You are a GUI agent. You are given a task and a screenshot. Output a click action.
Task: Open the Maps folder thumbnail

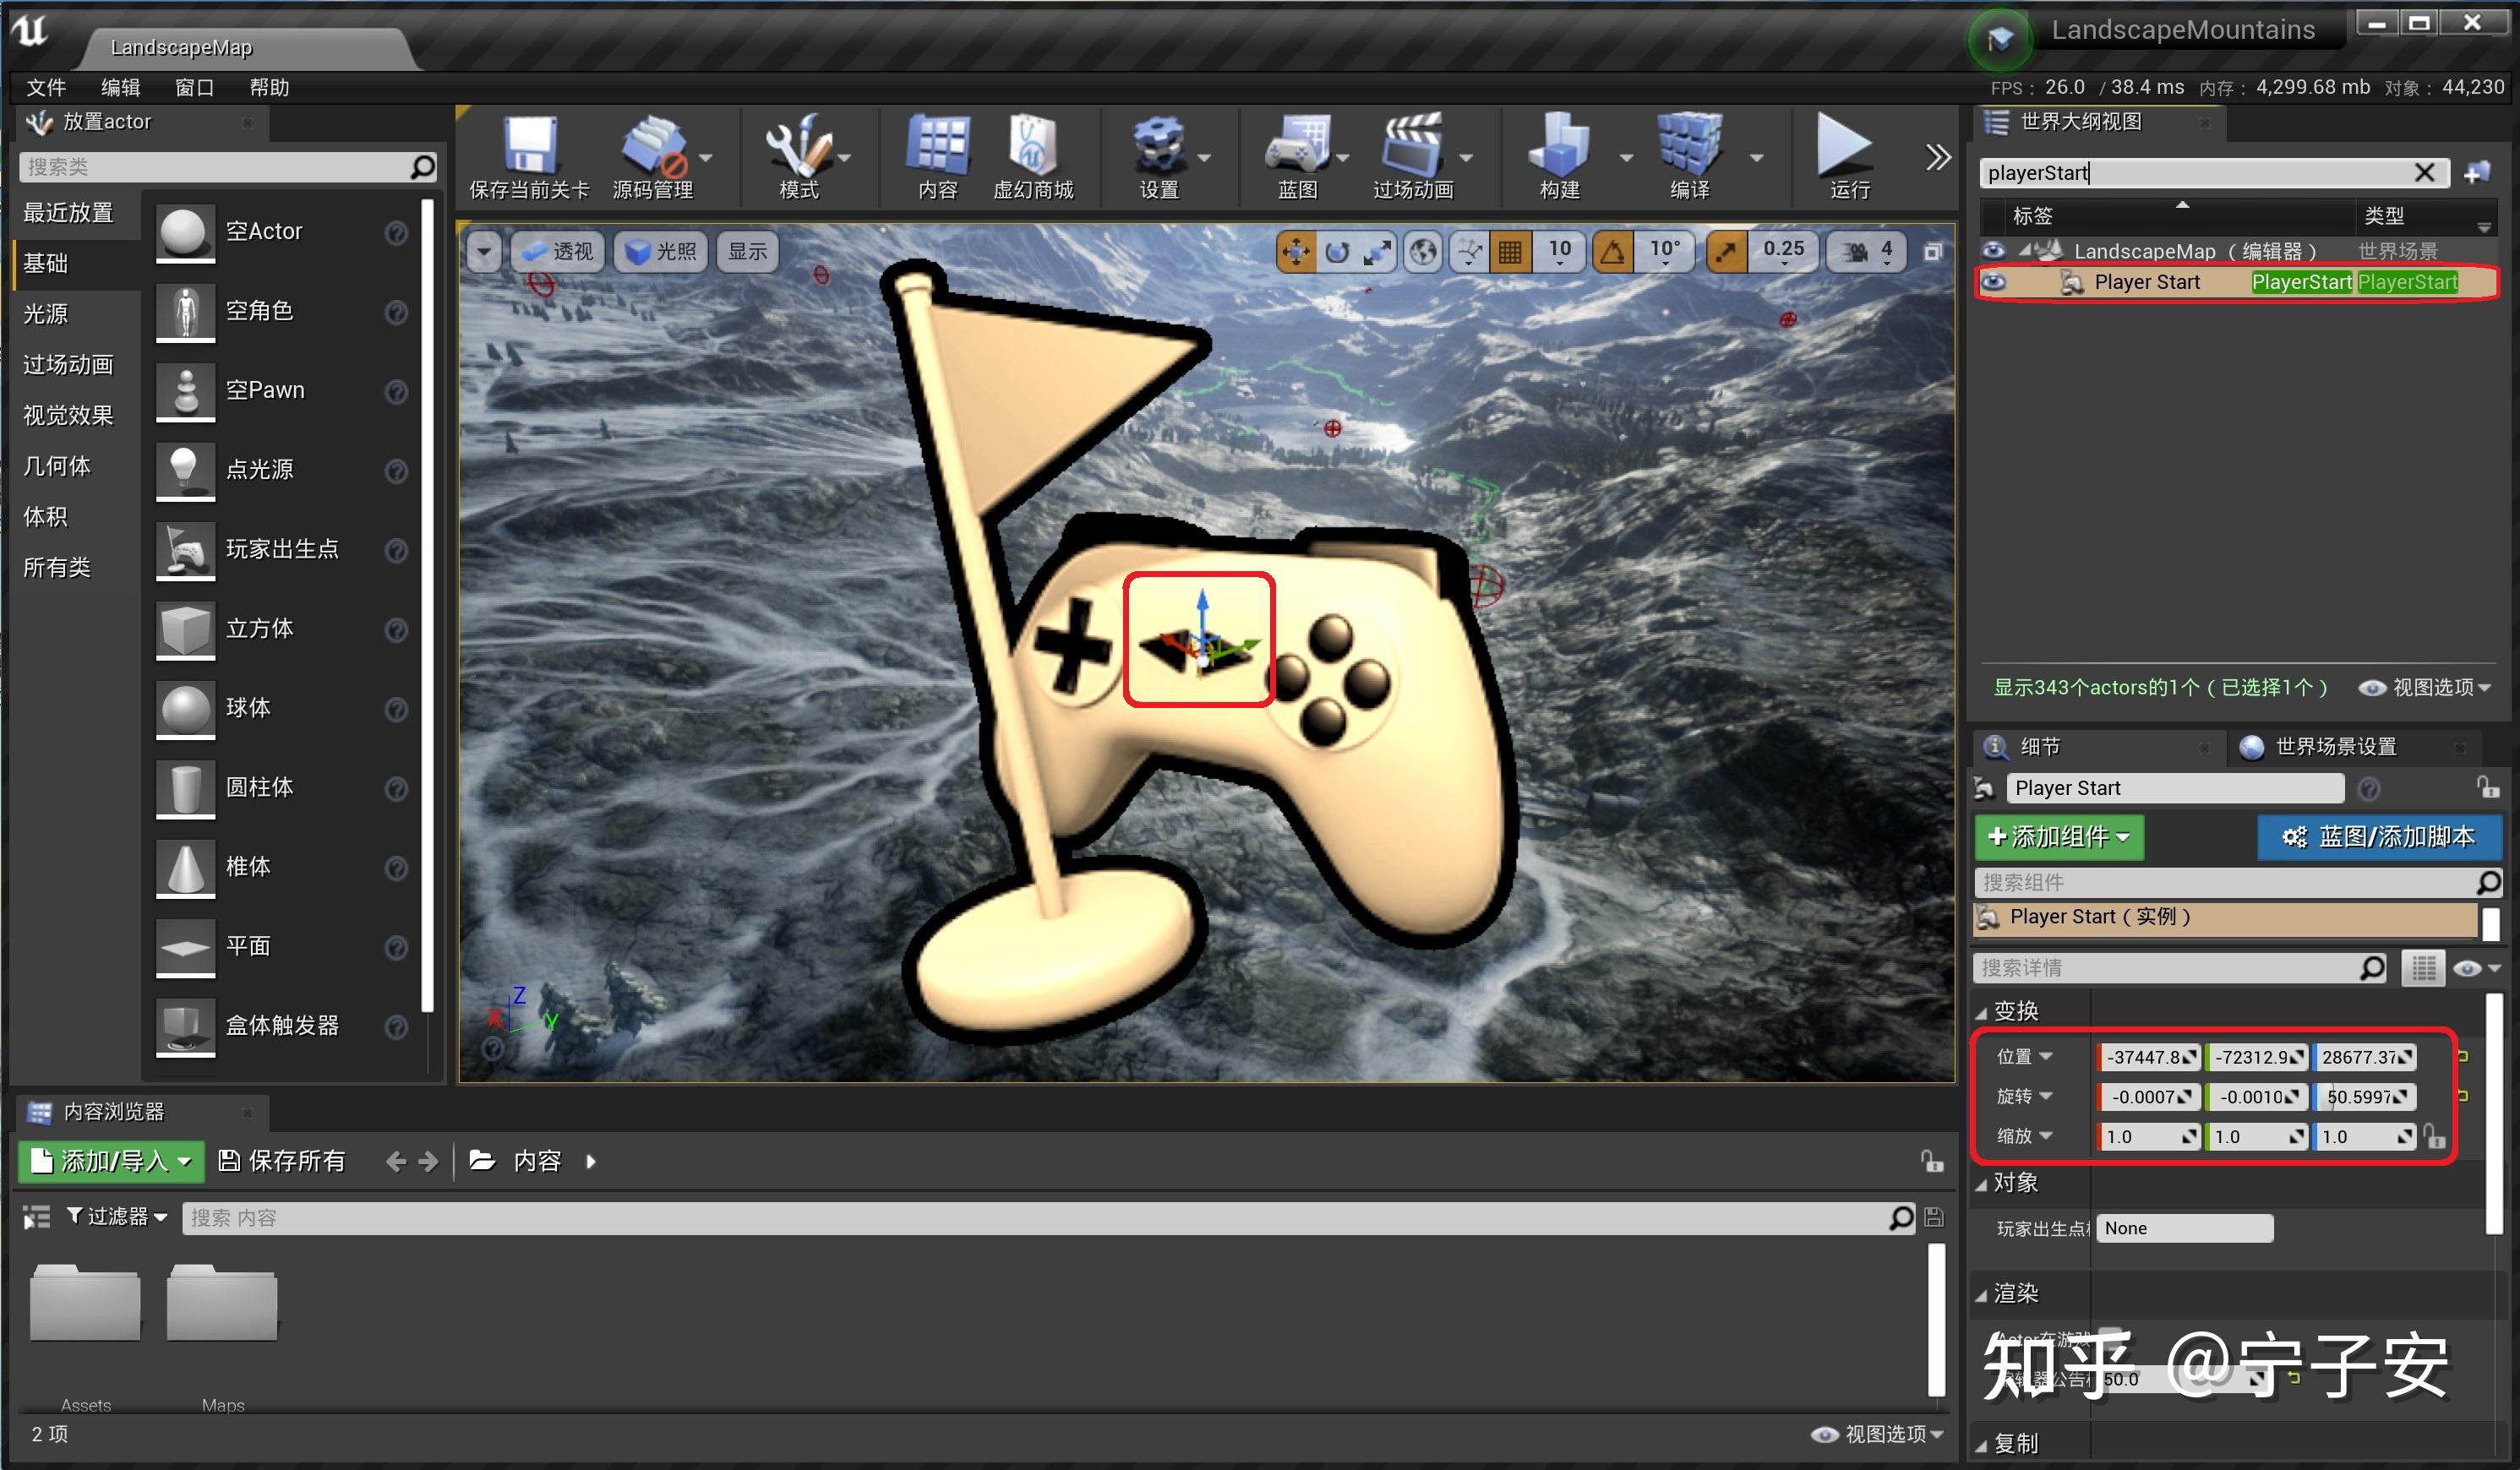(222, 1303)
